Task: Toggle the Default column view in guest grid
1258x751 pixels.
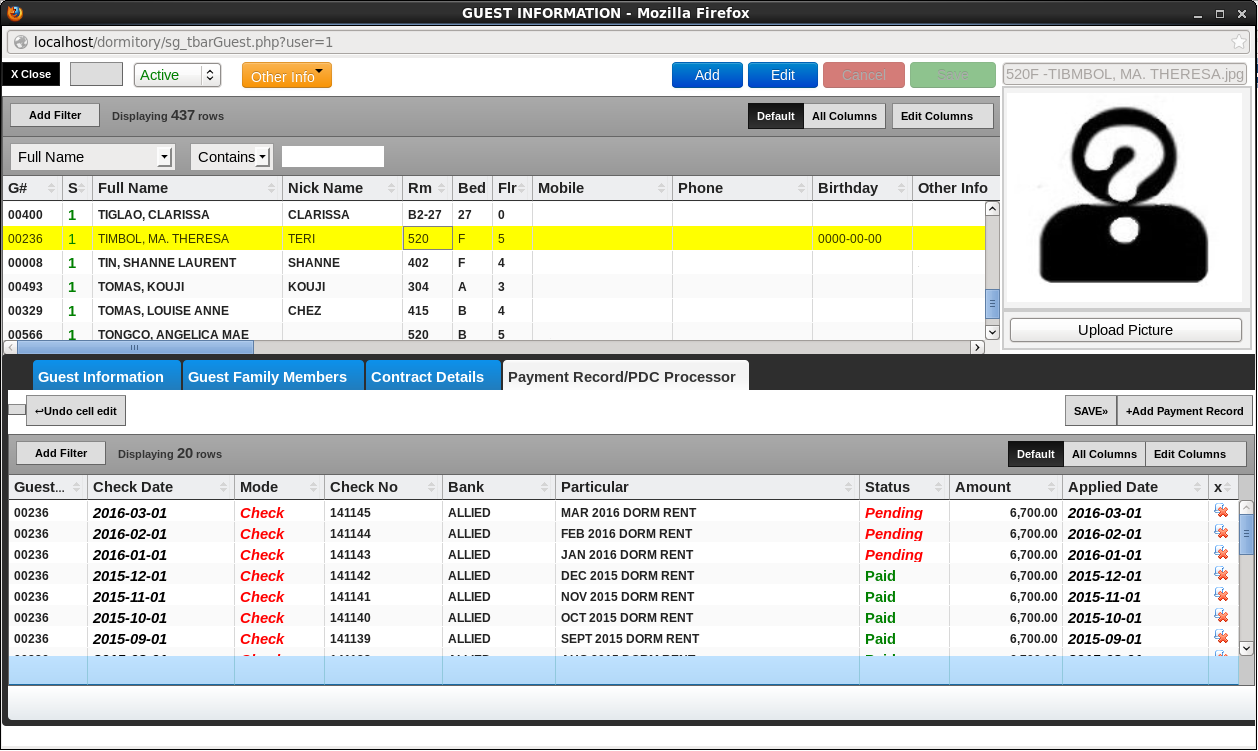Action: coord(775,116)
